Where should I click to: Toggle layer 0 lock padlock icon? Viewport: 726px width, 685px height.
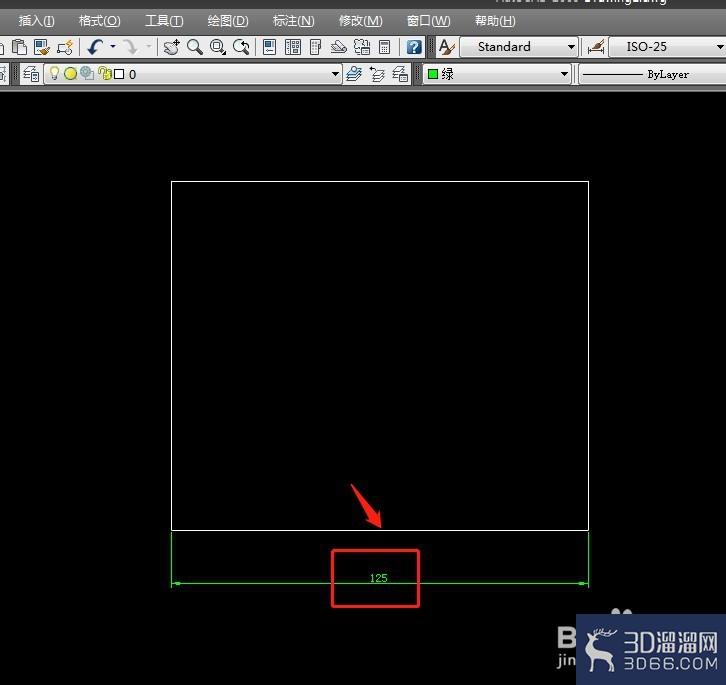(x=105, y=73)
